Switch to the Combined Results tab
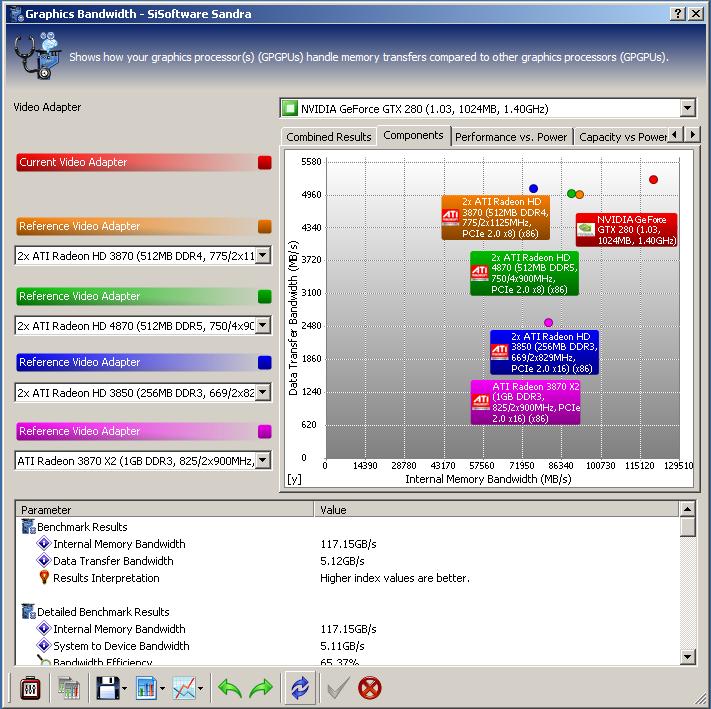Image resolution: width=711 pixels, height=709 pixels. [x=329, y=137]
